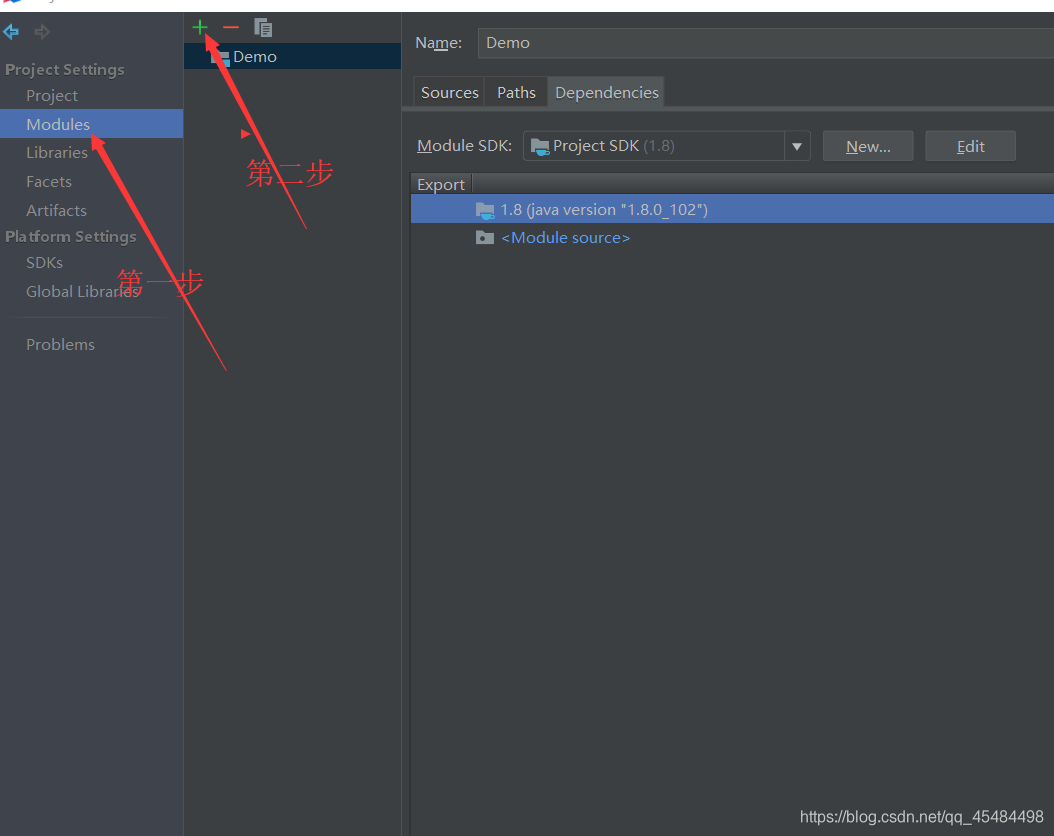Click the back navigation arrow
1054x836 pixels.
tap(11, 31)
